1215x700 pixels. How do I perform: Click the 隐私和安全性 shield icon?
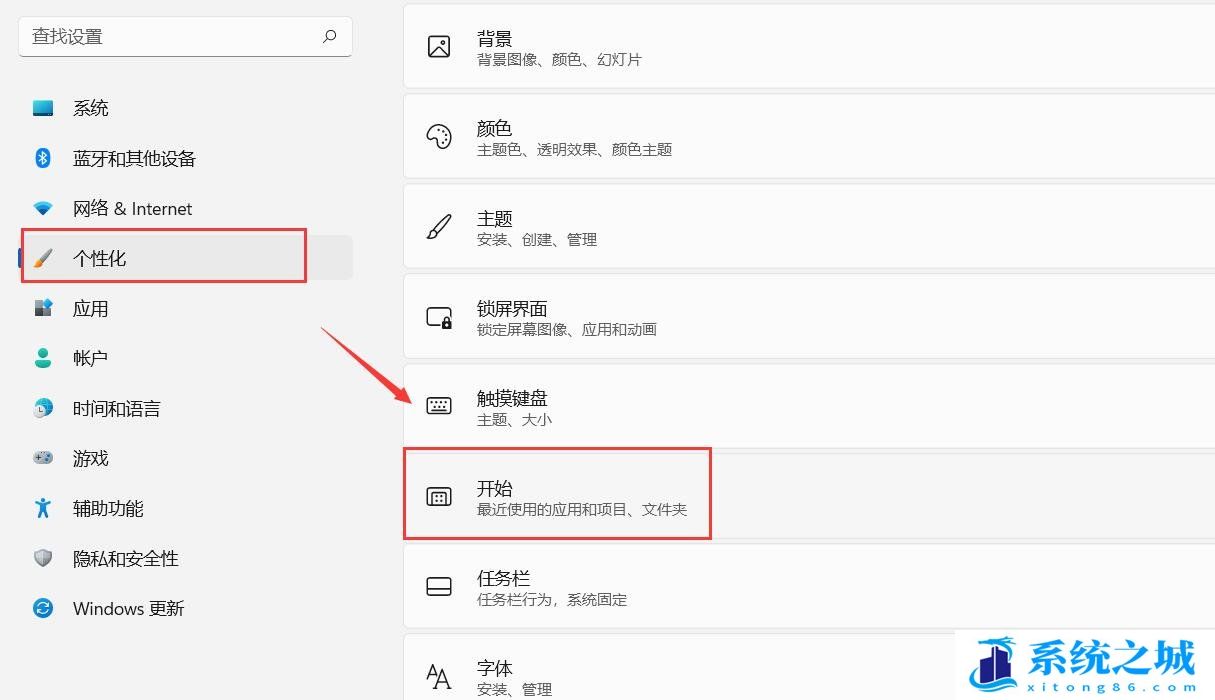(x=43, y=558)
